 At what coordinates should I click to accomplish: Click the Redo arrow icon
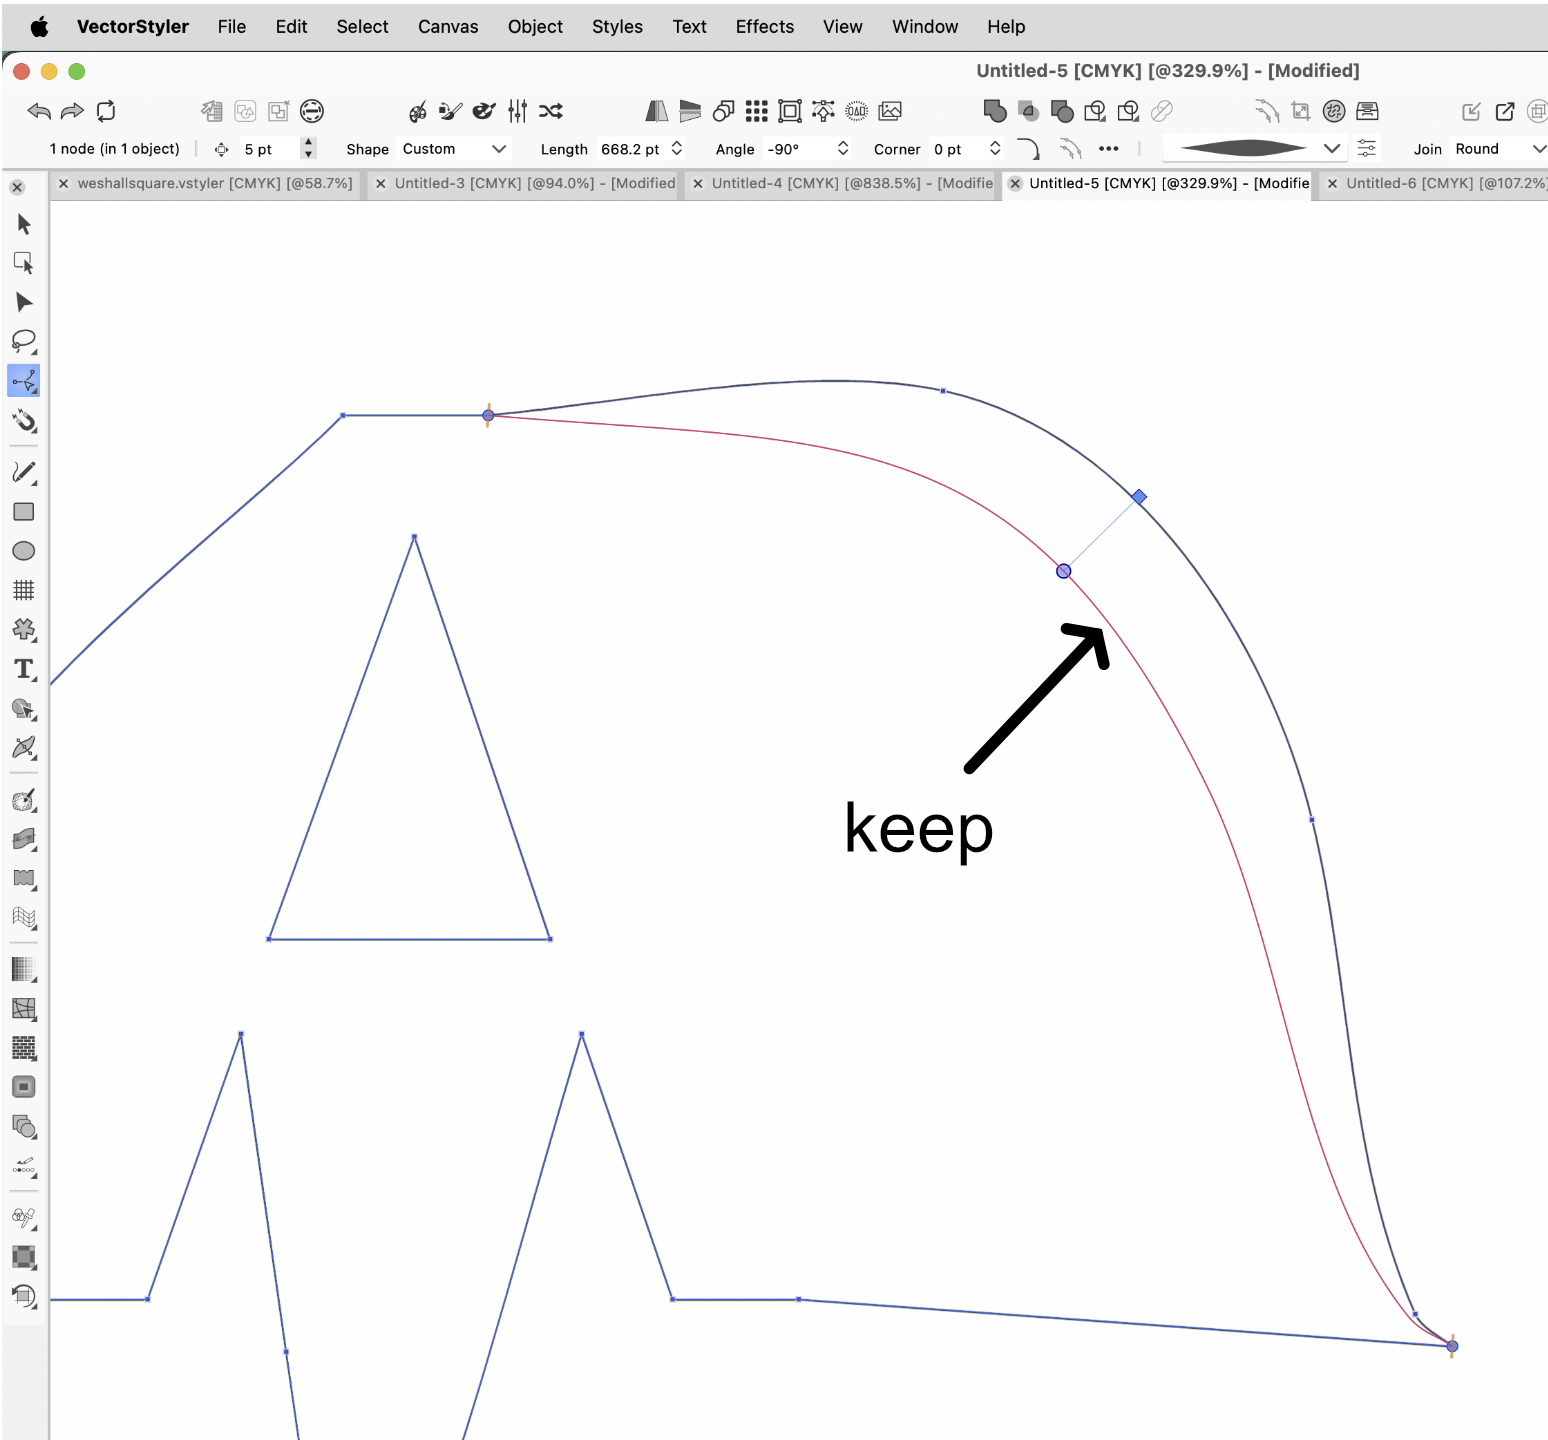[x=72, y=111]
